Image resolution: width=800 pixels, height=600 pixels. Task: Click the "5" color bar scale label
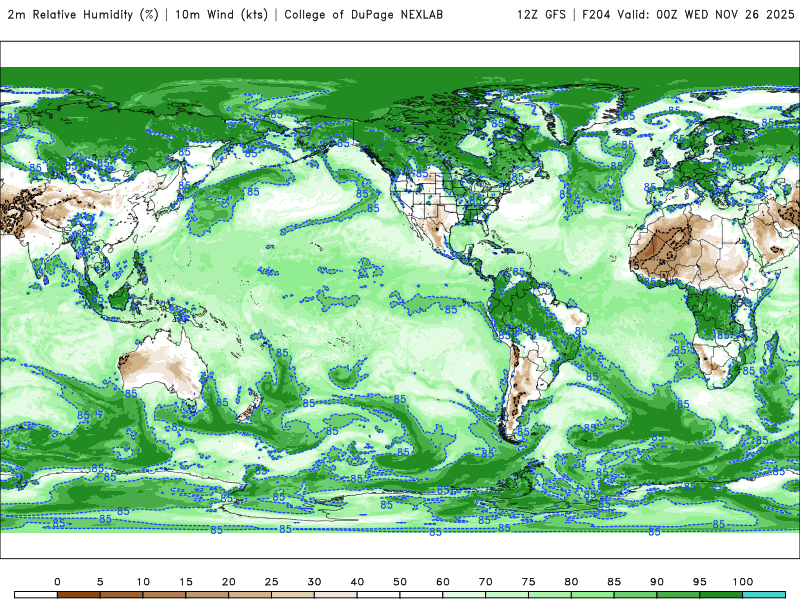tap(100, 582)
